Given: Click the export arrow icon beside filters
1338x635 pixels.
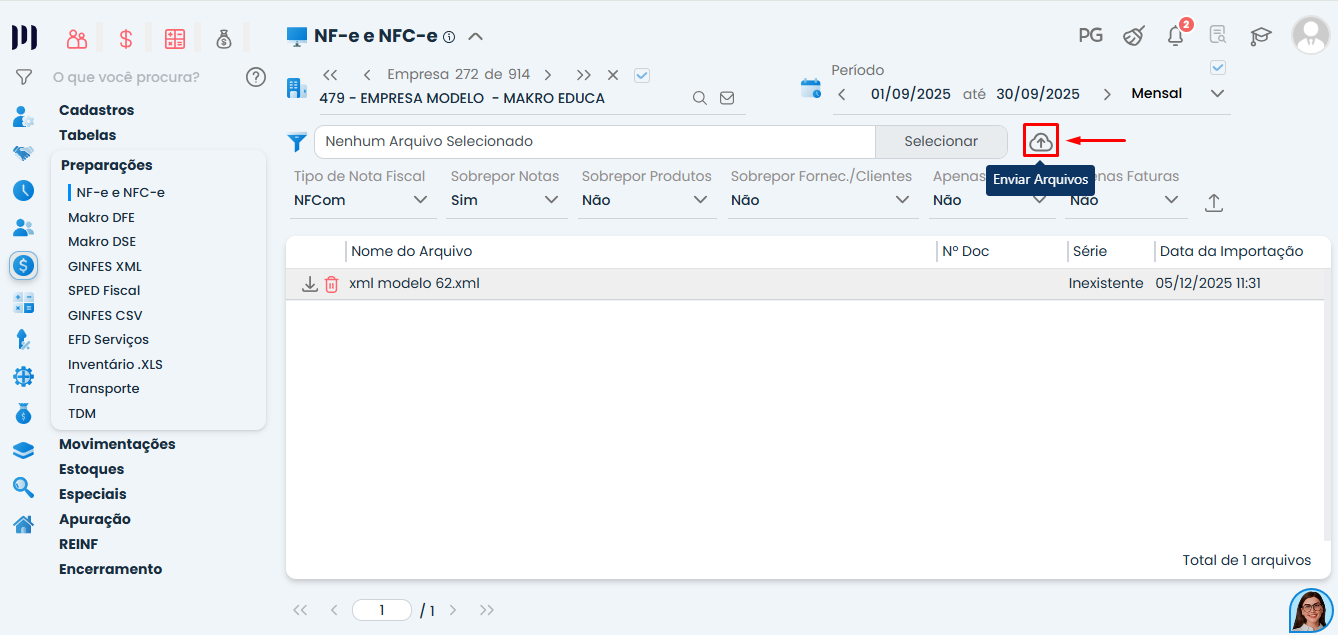Looking at the screenshot, I should tap(1214, 202).
